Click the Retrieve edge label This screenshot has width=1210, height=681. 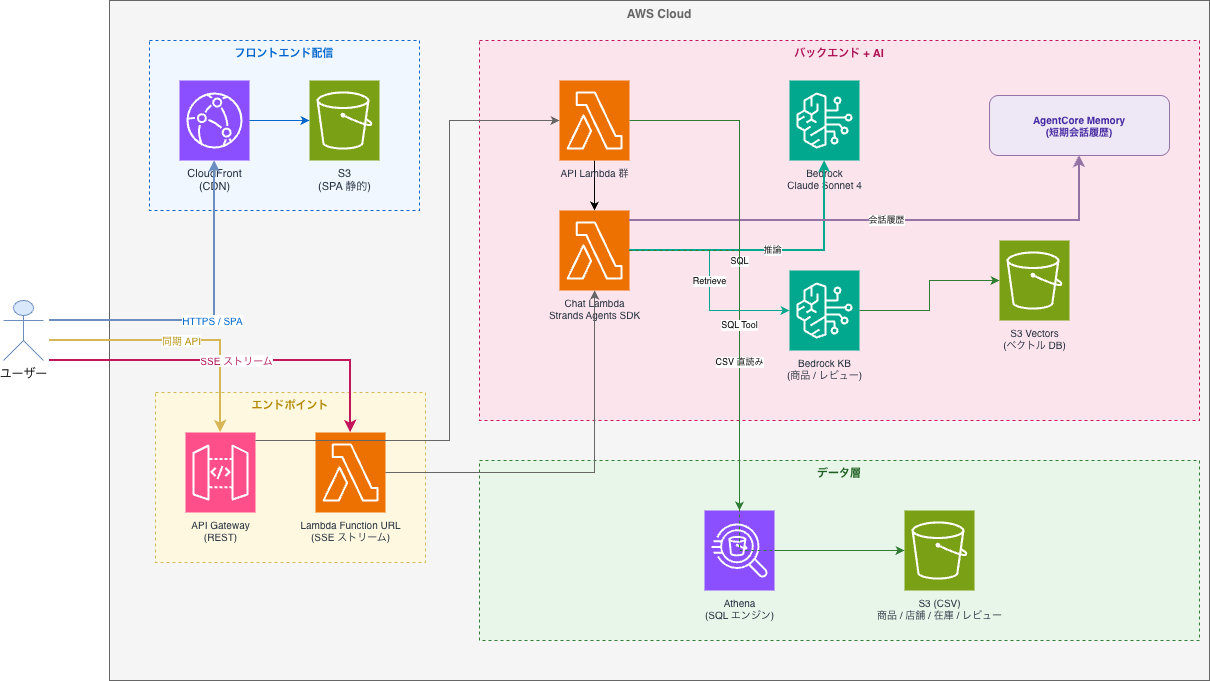(709, 281)
